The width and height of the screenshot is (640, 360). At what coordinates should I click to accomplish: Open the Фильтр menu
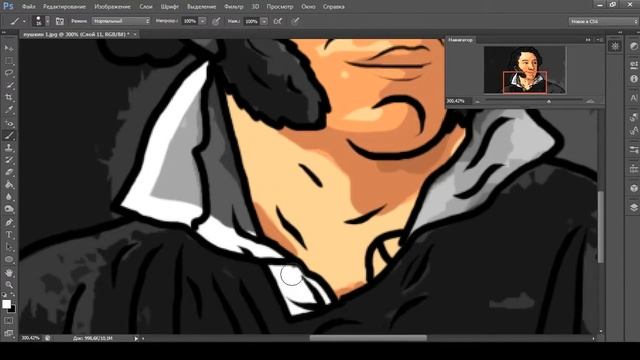click(x=233, y=7)
